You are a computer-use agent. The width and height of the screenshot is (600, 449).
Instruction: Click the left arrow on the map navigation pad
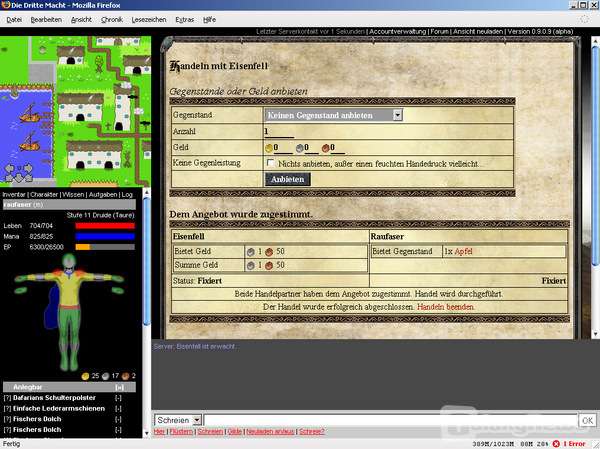(x=9, y=169)
